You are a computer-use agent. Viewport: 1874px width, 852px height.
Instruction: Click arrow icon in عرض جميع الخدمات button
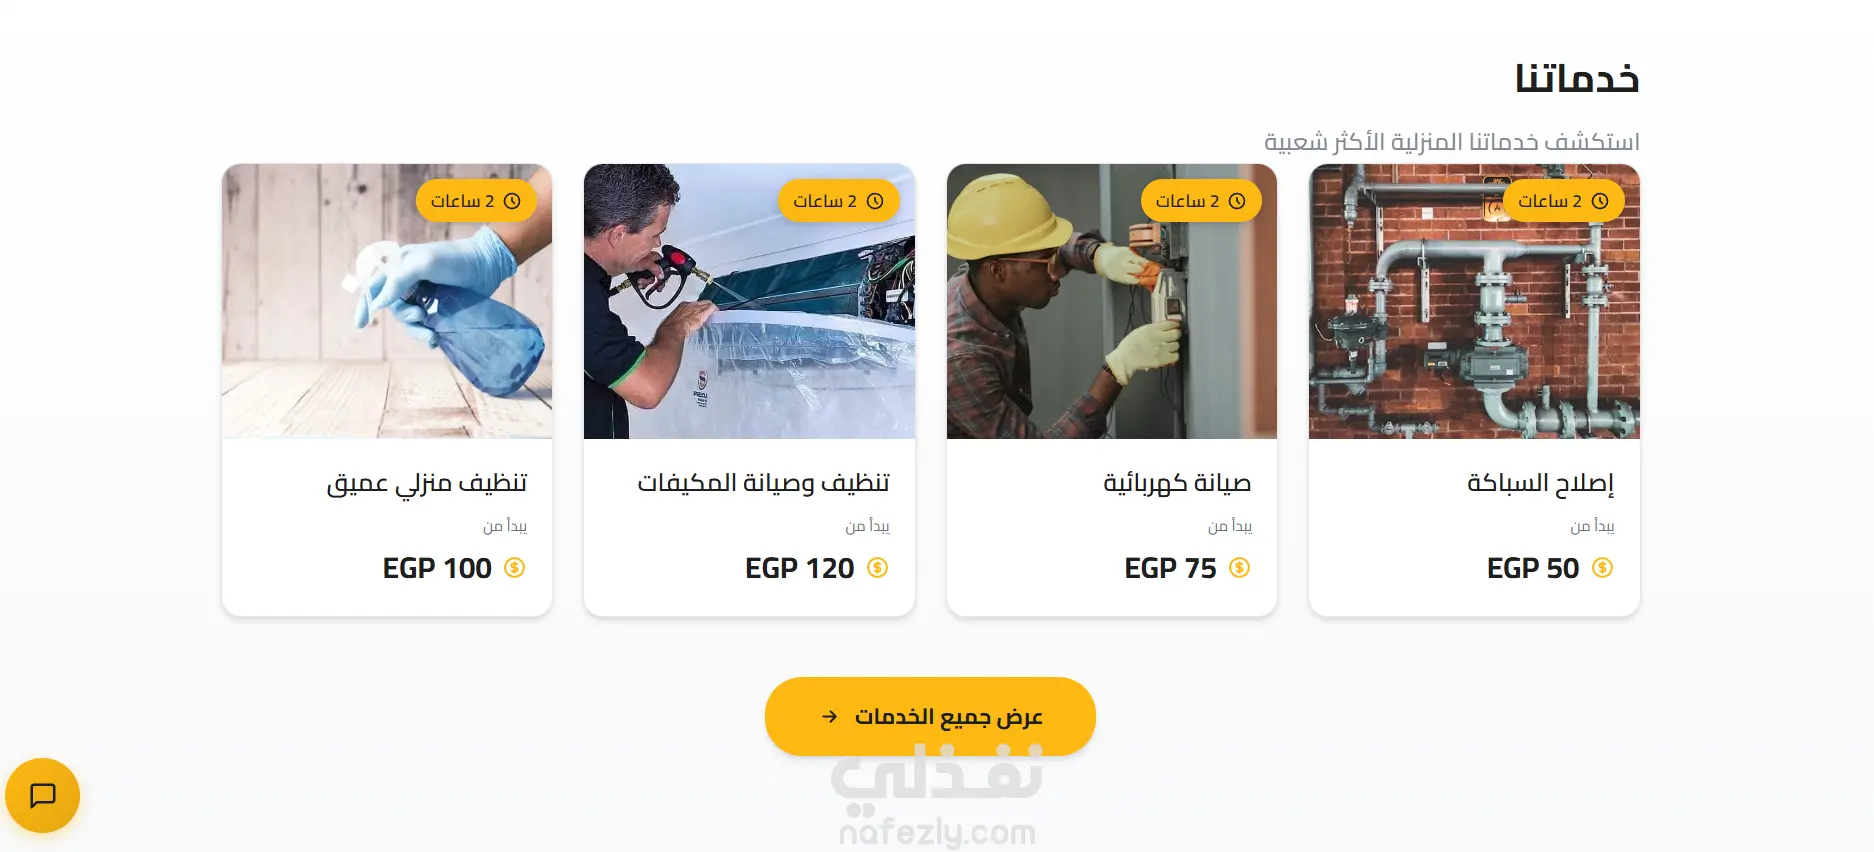coord(829,716)
